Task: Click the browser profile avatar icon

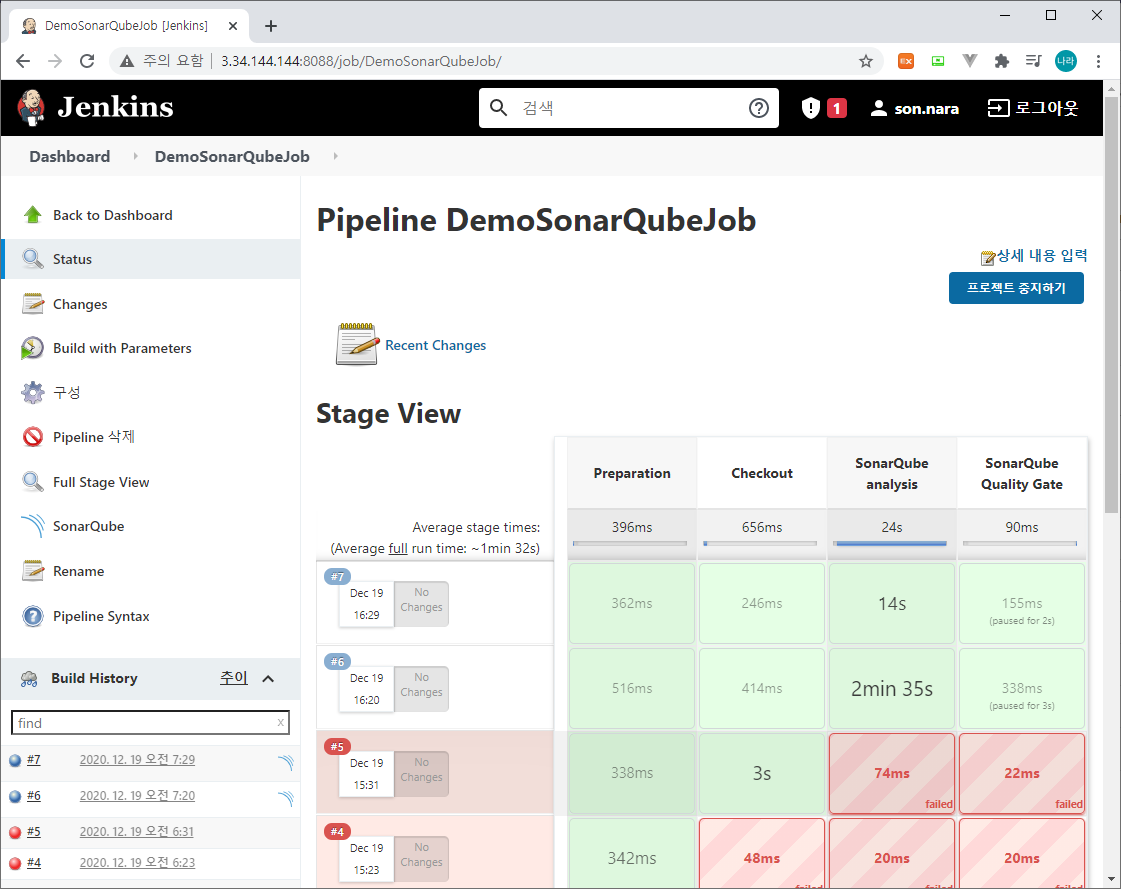Action: coord(1065,62)
